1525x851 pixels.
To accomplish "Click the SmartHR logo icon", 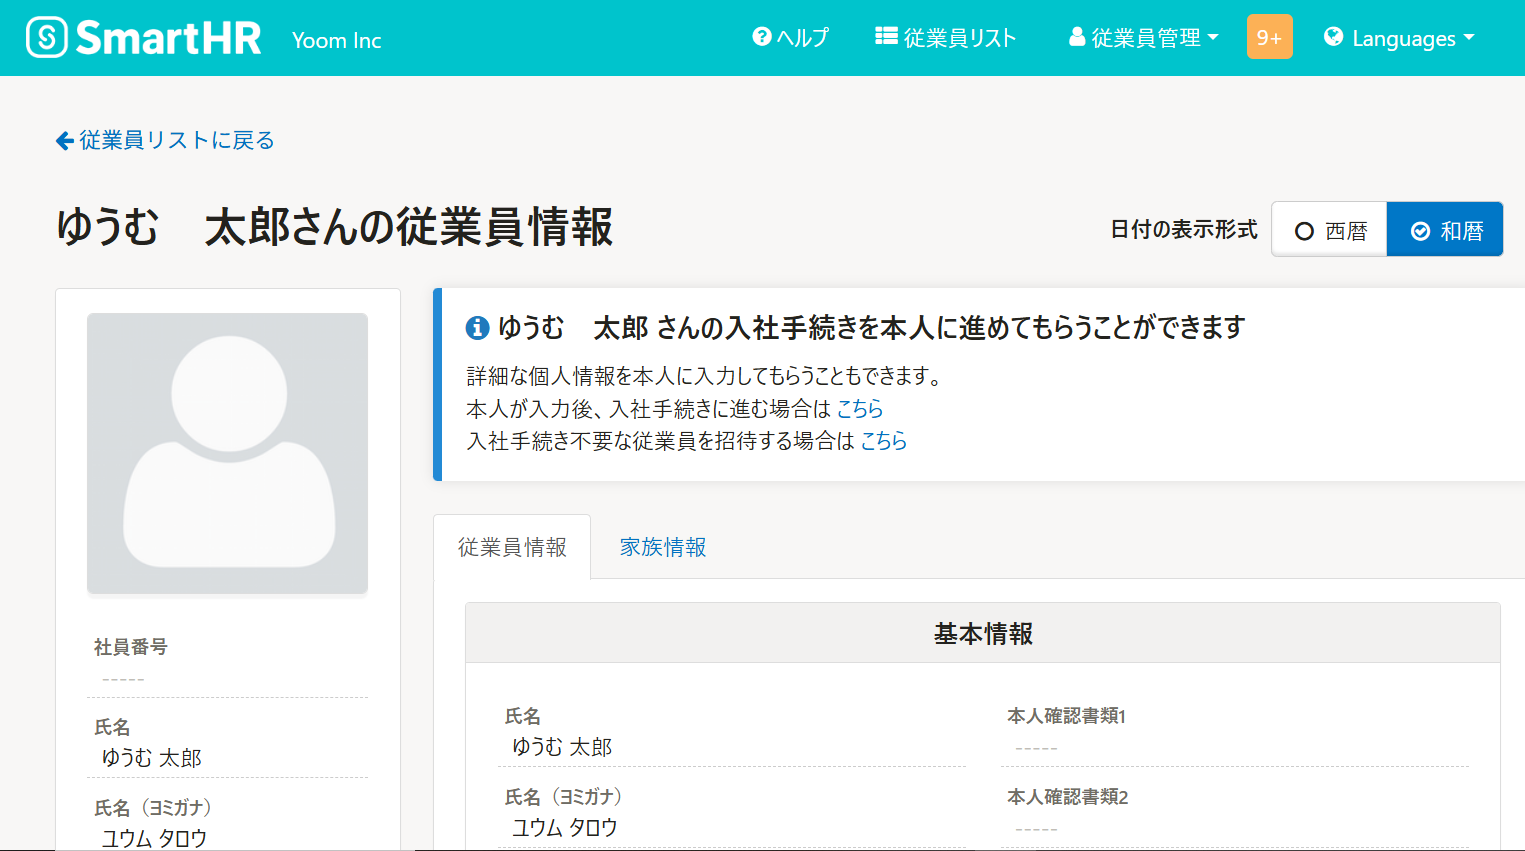I will pos(46,38).
